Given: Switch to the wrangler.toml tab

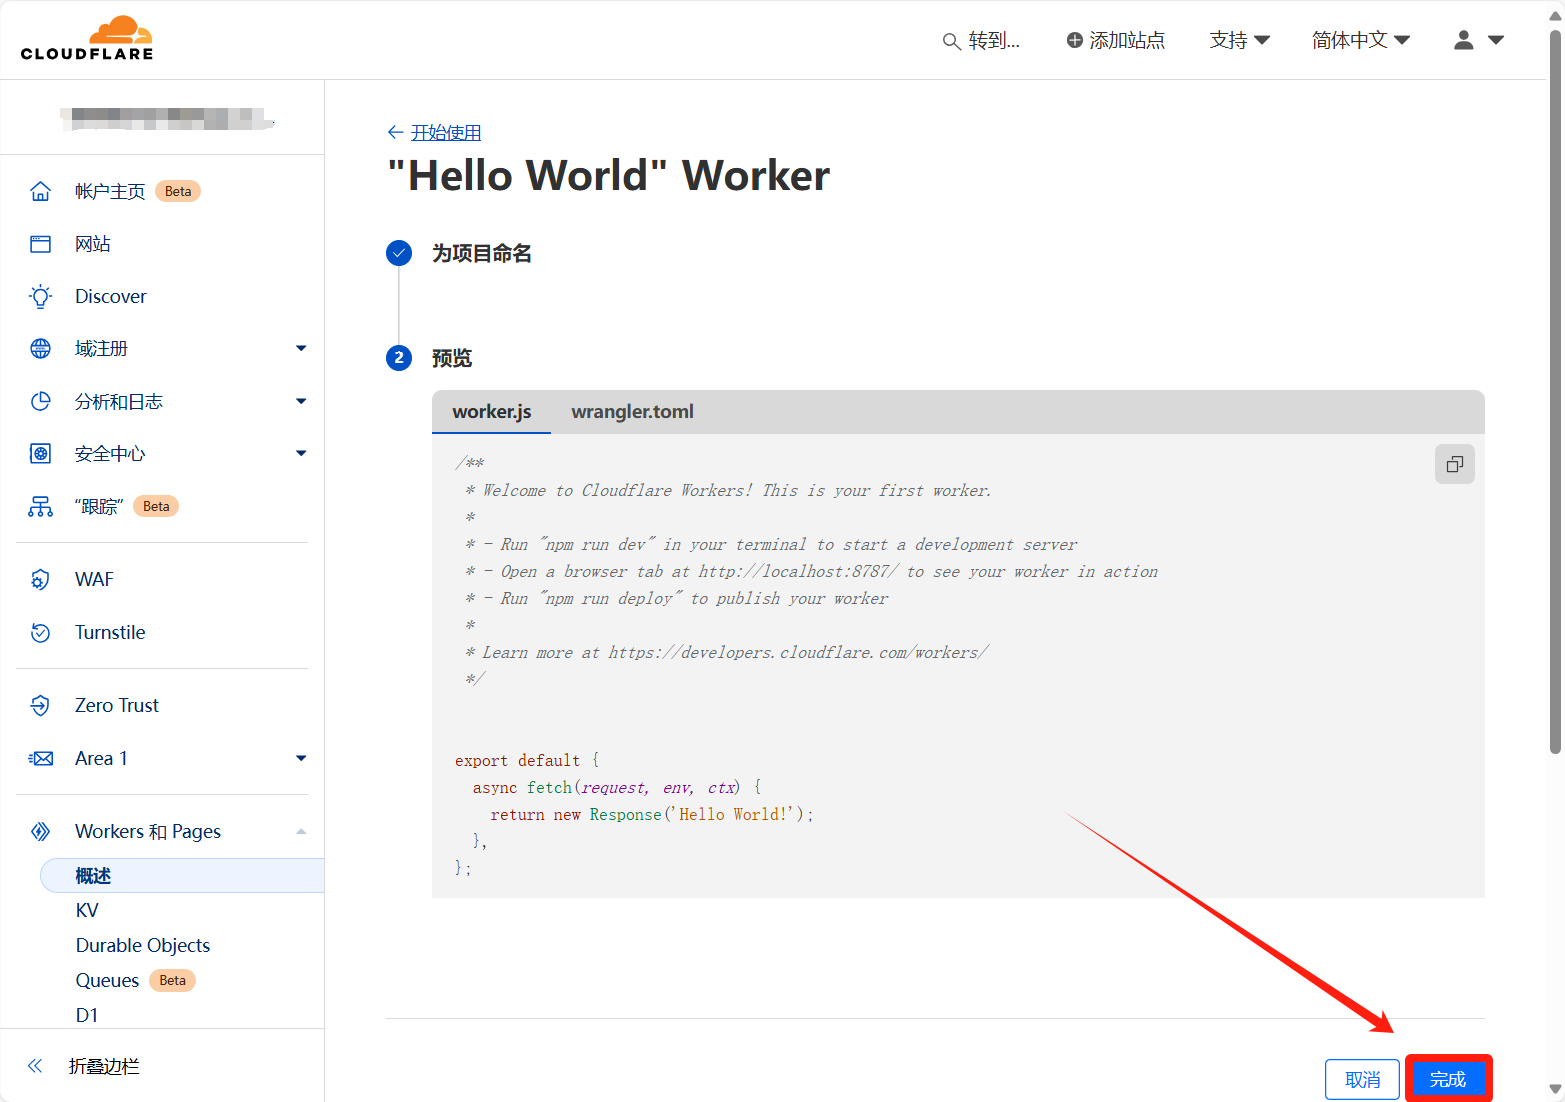Looking at the screenshot, I should click(x=632, y=412).
